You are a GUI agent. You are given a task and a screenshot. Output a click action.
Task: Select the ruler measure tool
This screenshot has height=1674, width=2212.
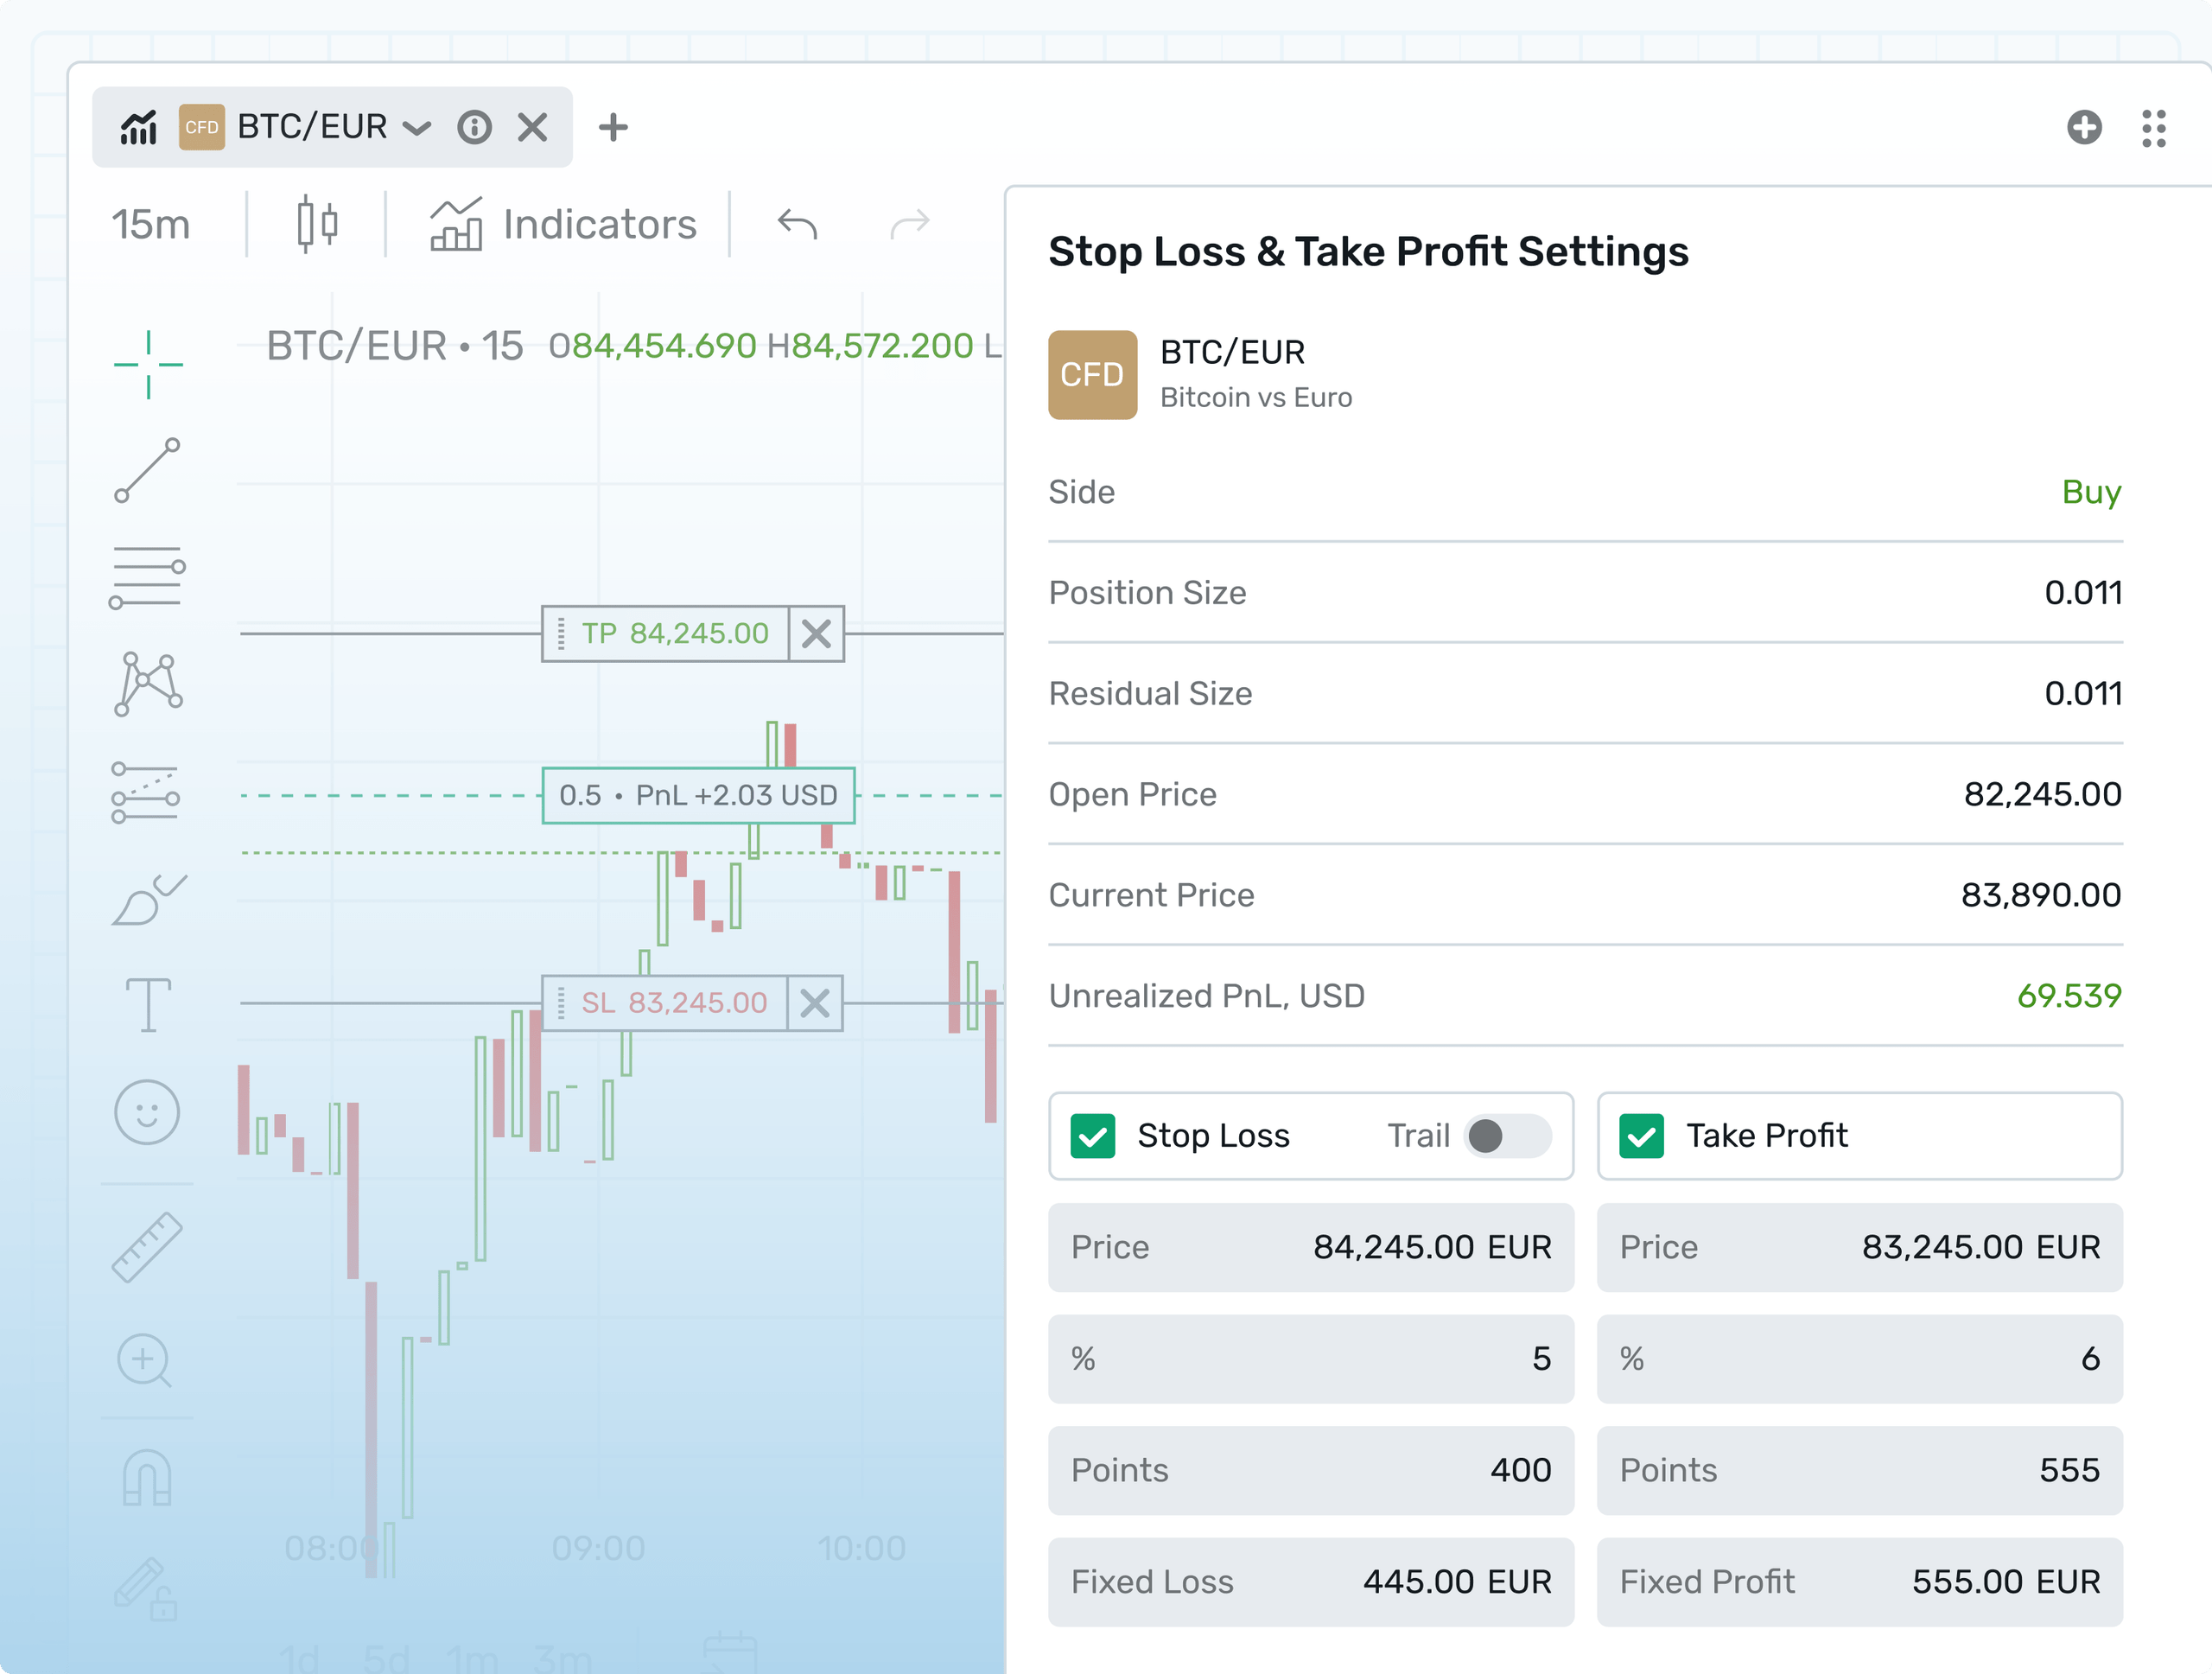point(147,1247)
